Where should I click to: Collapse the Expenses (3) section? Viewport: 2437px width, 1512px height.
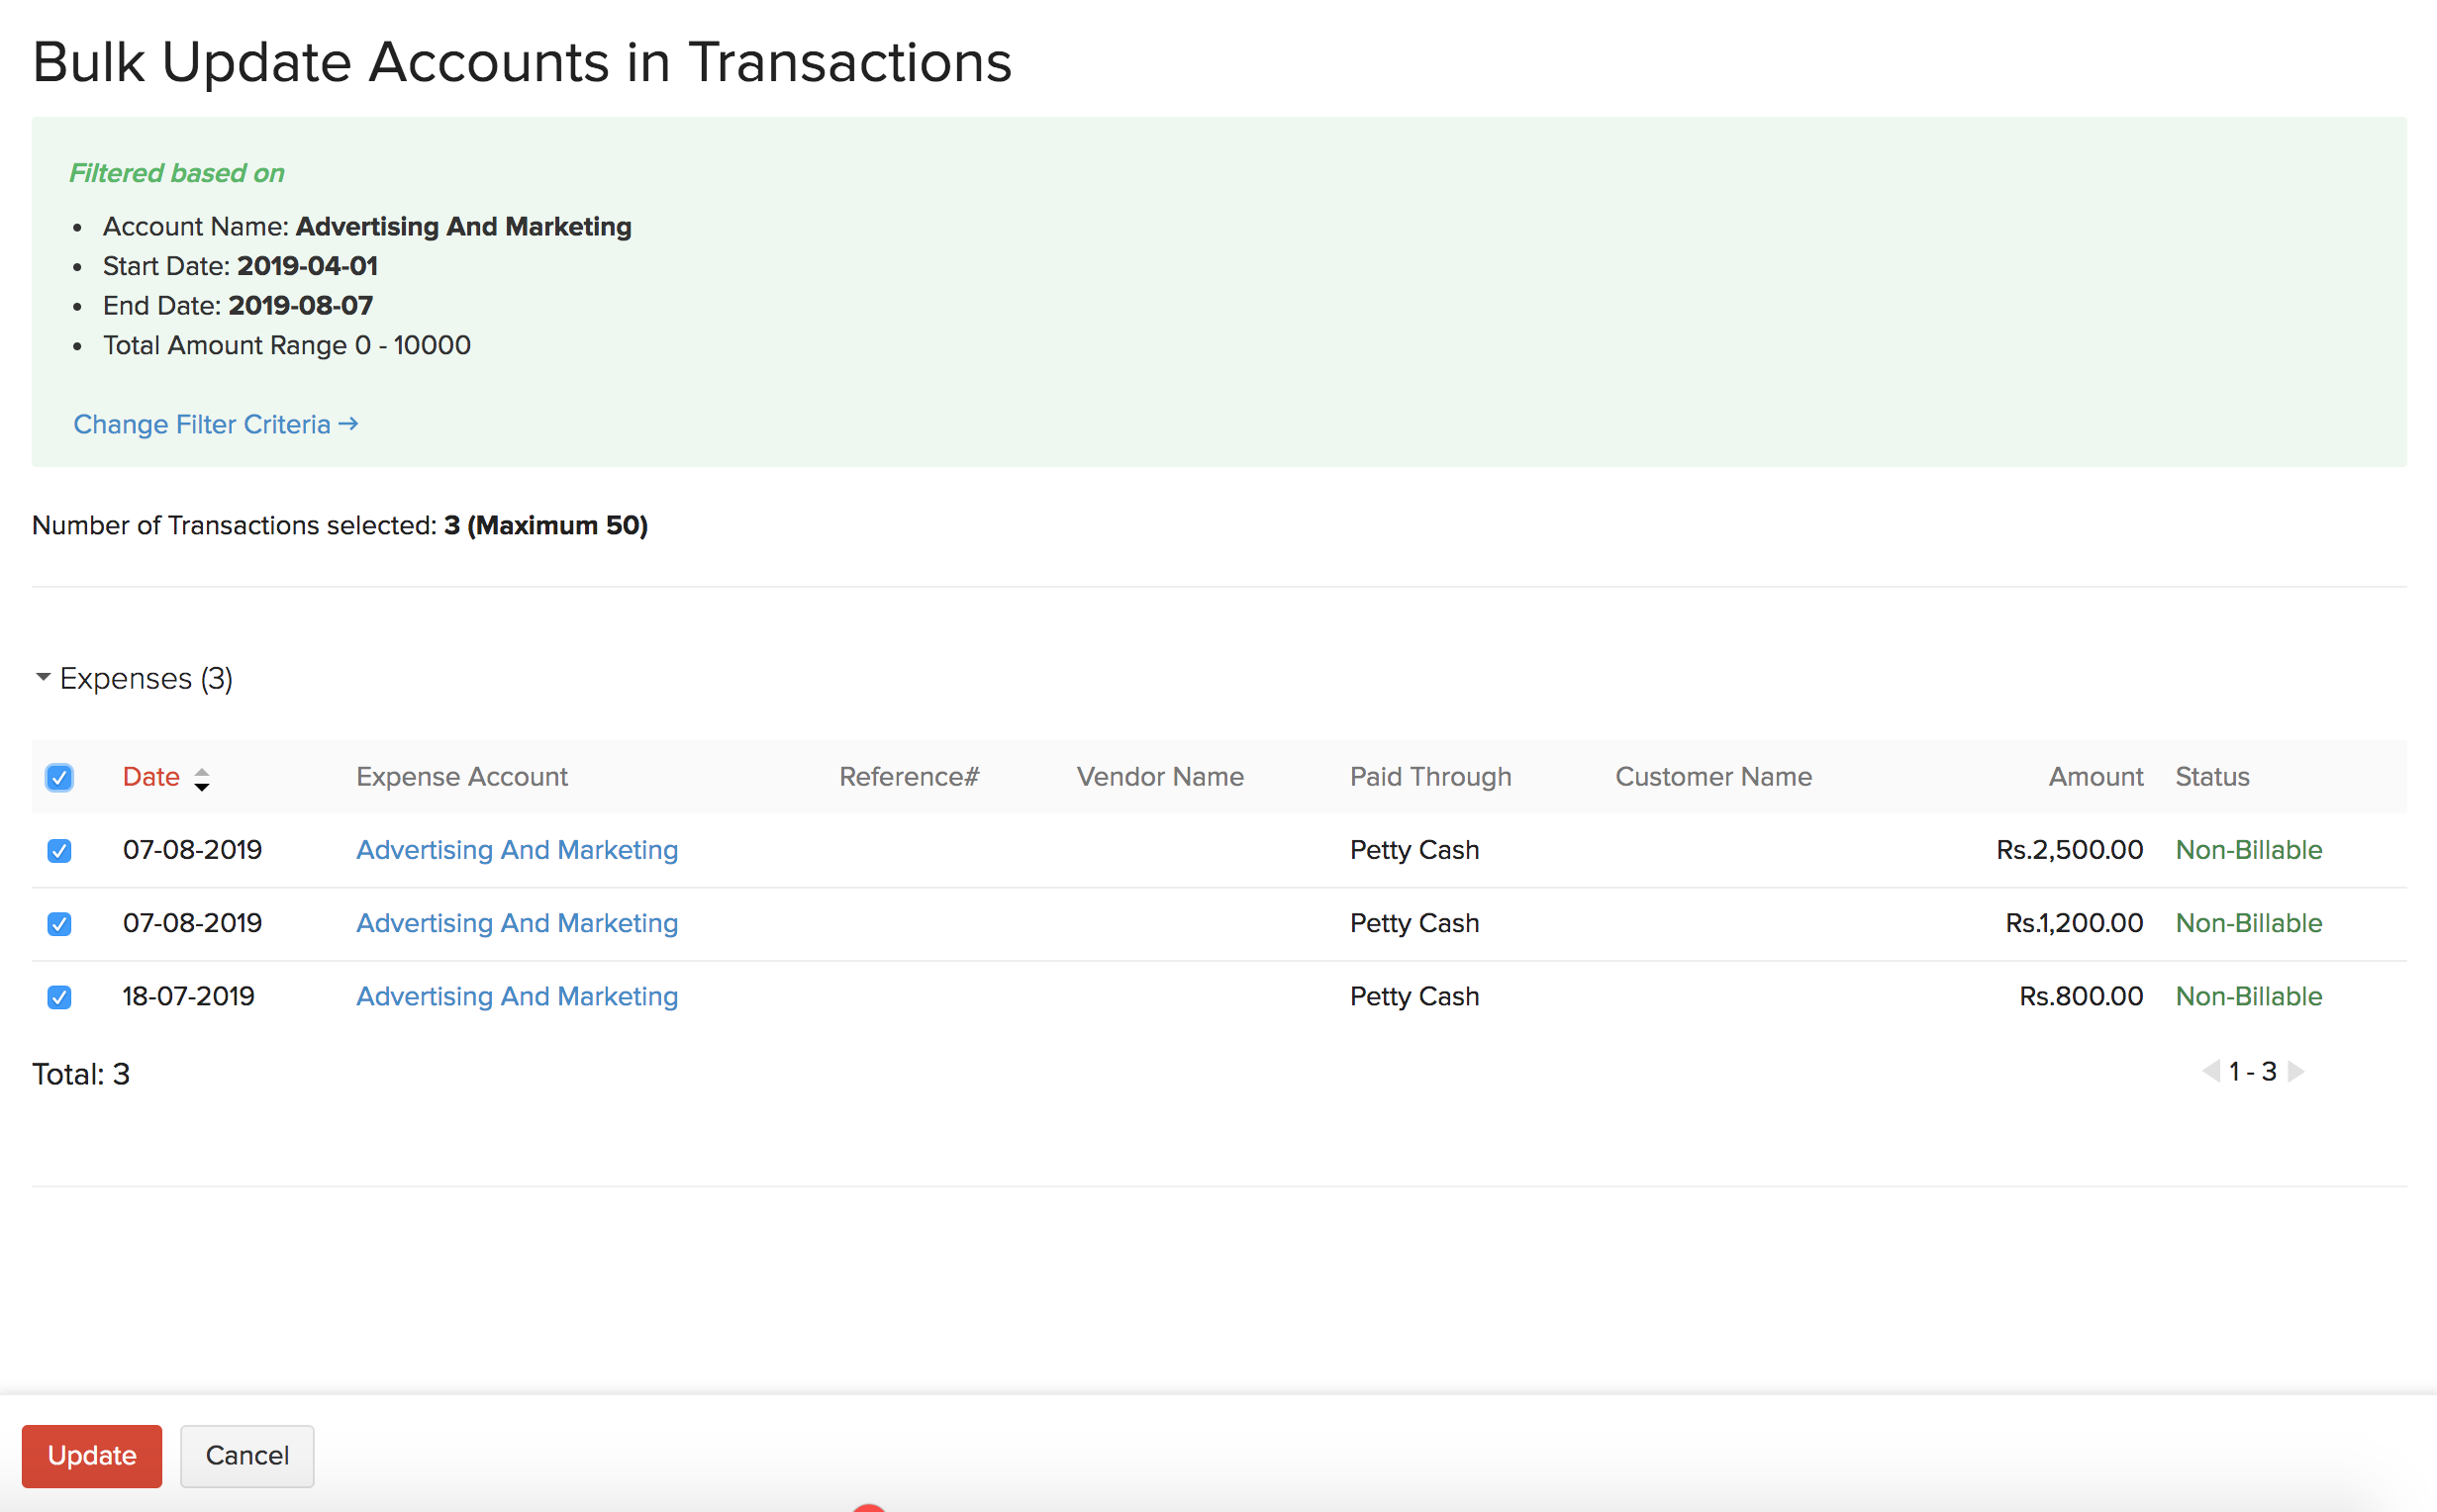tap(43, 678)
